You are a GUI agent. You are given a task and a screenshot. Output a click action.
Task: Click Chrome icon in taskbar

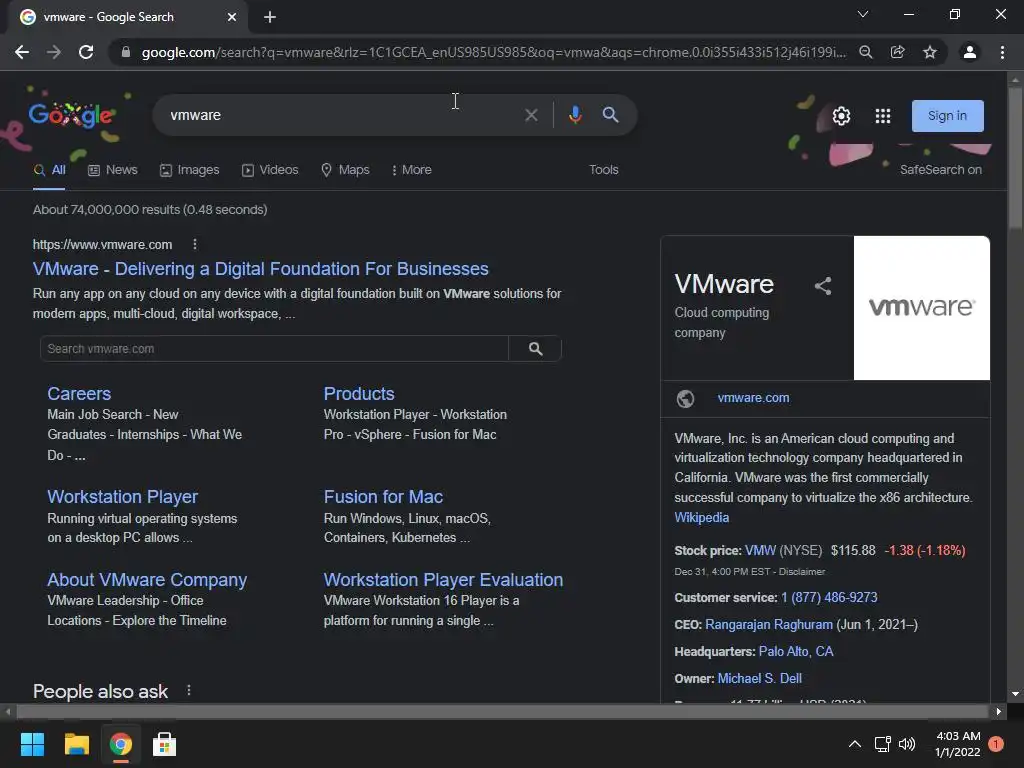point(120,744)
